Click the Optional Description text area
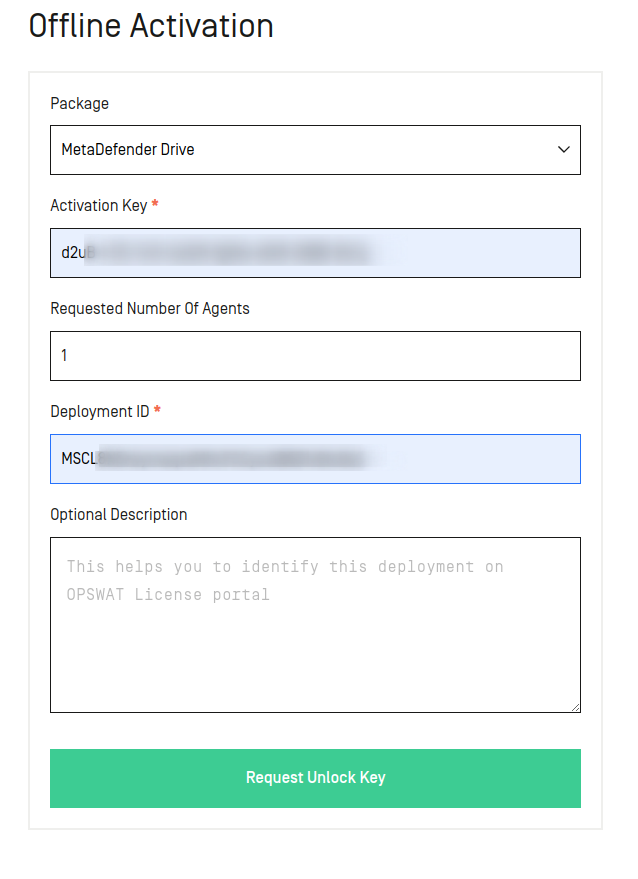Image resolution: width=638 pixels, height=879 pixels. click(315, 625)
